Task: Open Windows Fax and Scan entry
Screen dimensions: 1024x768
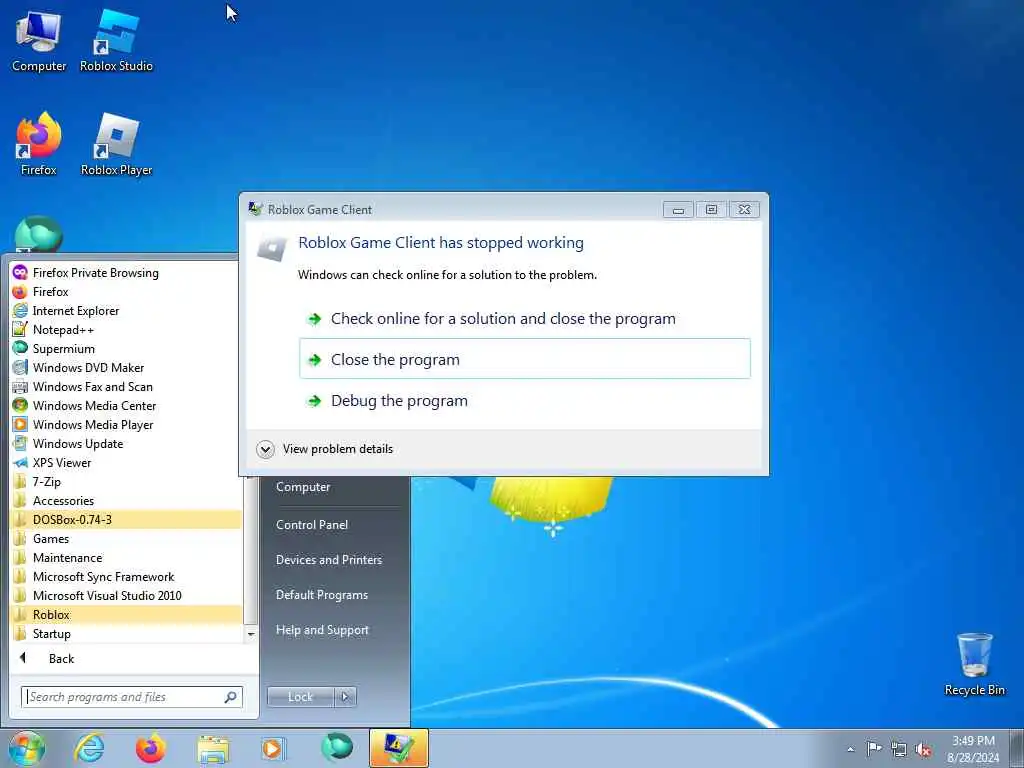Action: 125,386
